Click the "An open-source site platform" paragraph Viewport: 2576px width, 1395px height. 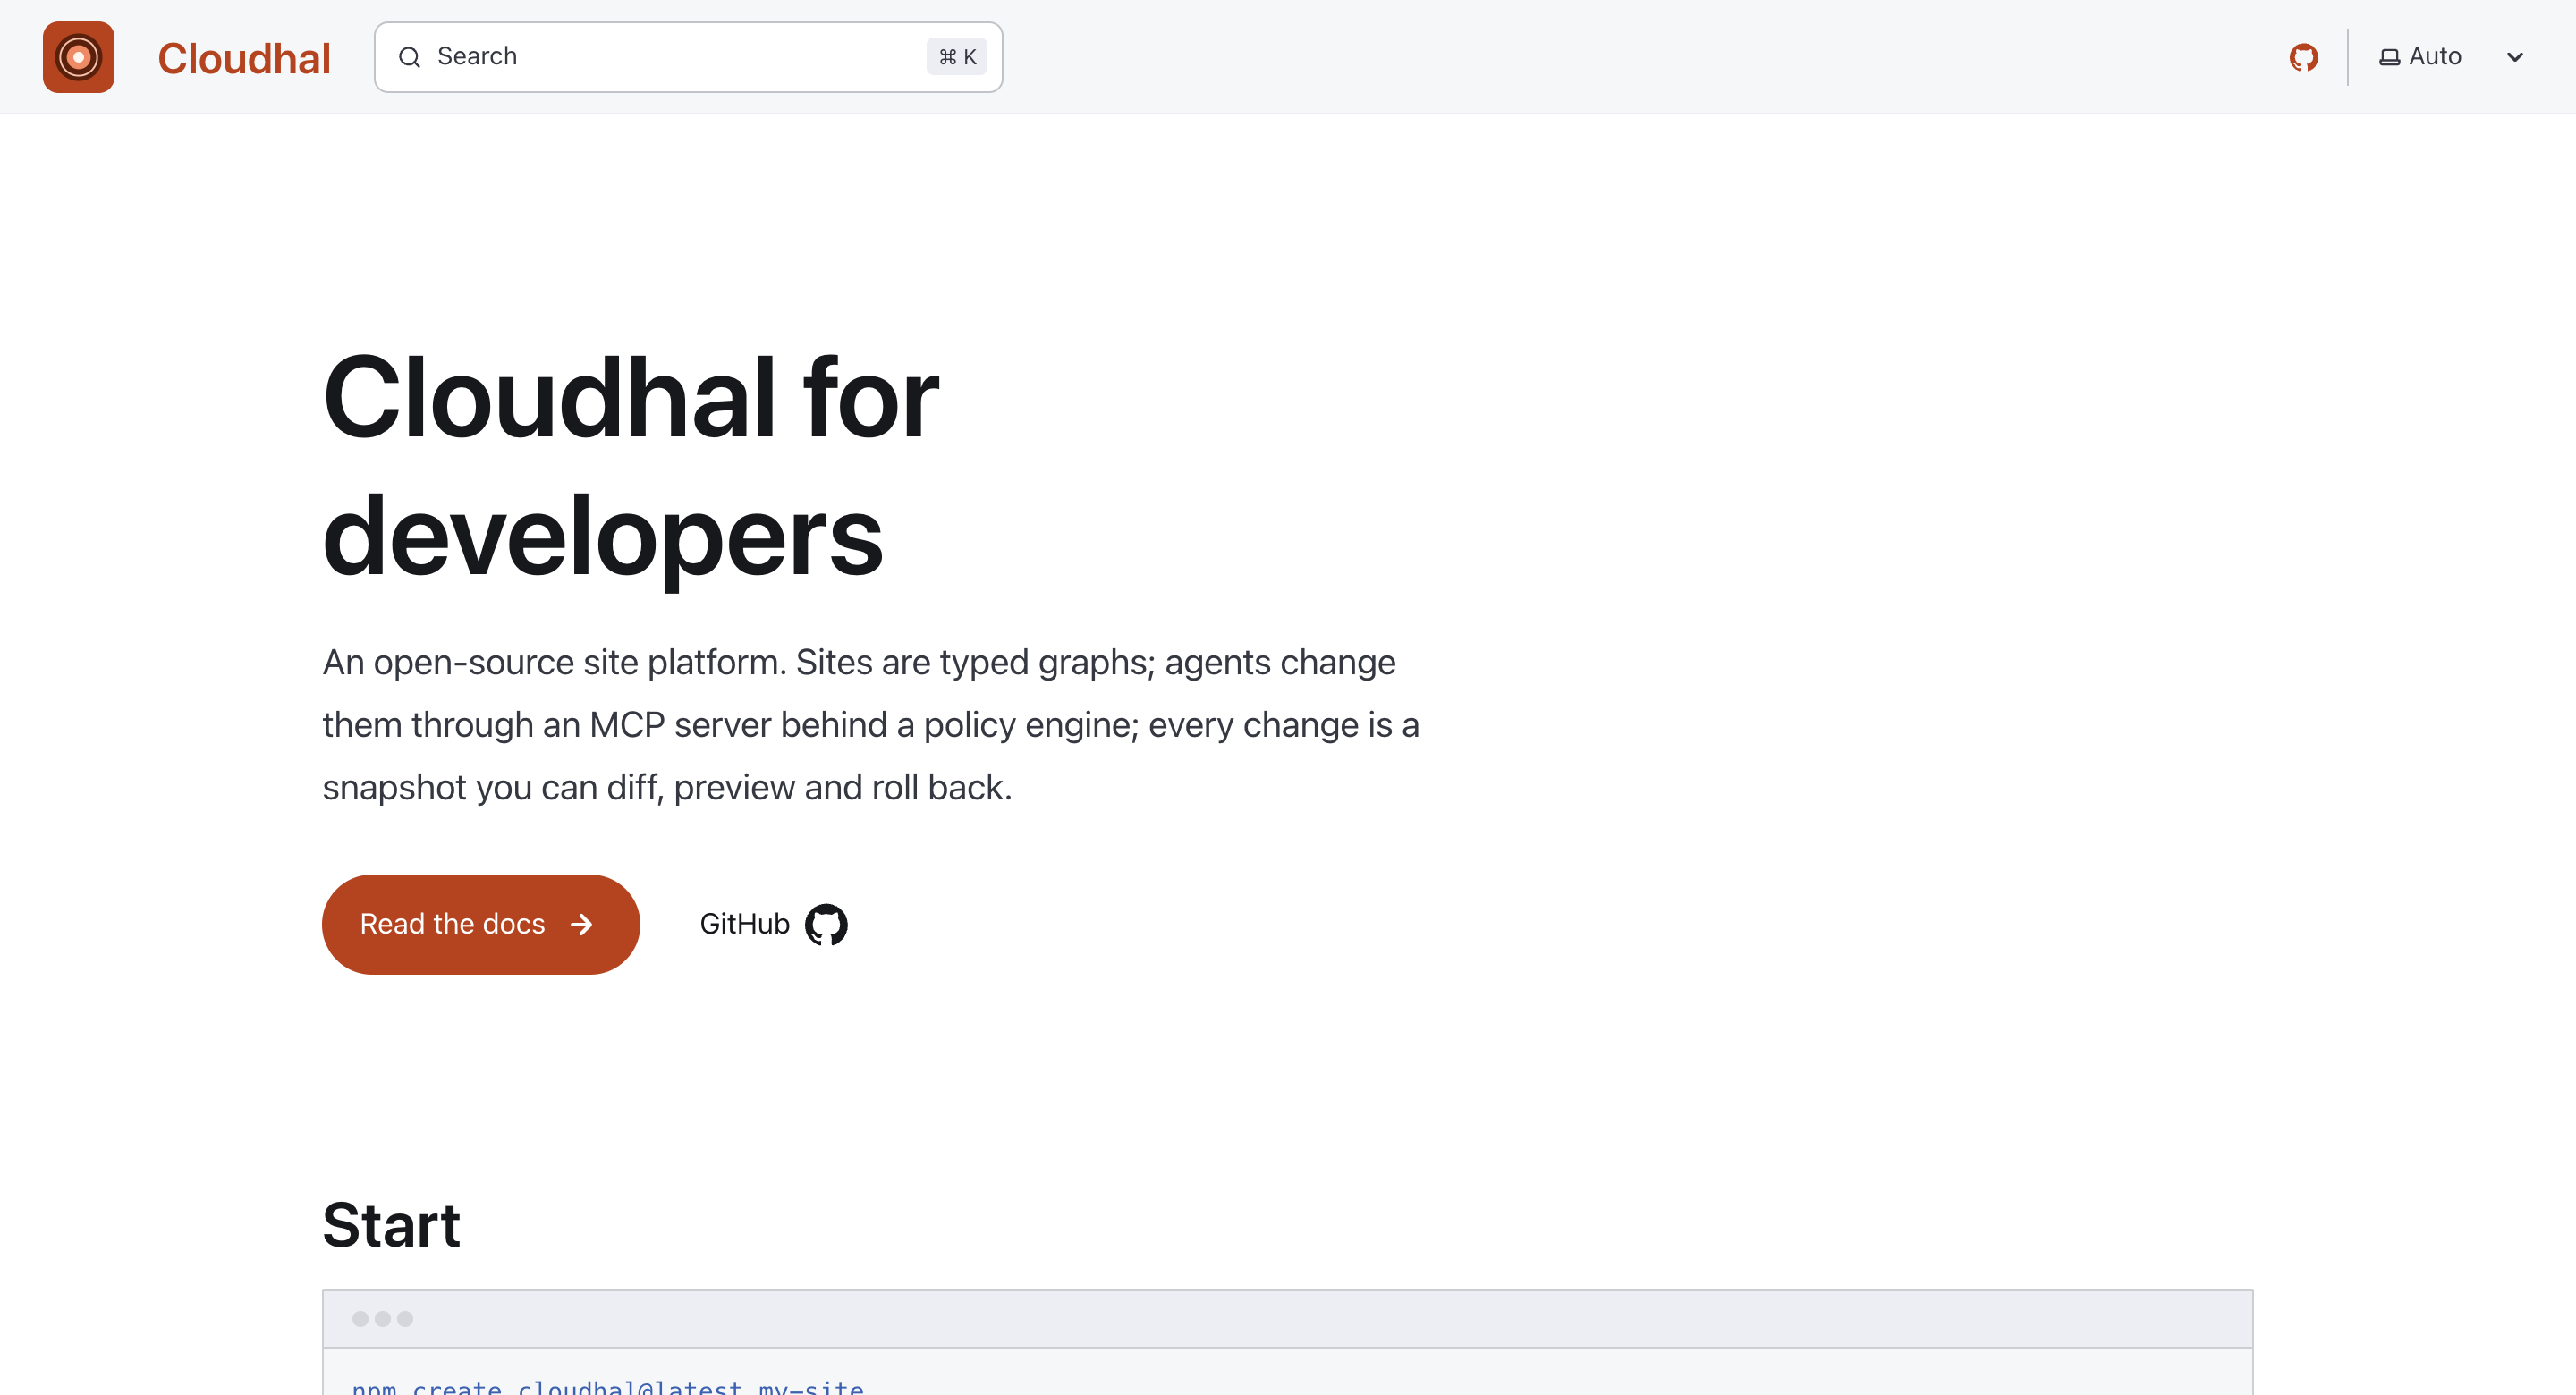tap(870, 725)
